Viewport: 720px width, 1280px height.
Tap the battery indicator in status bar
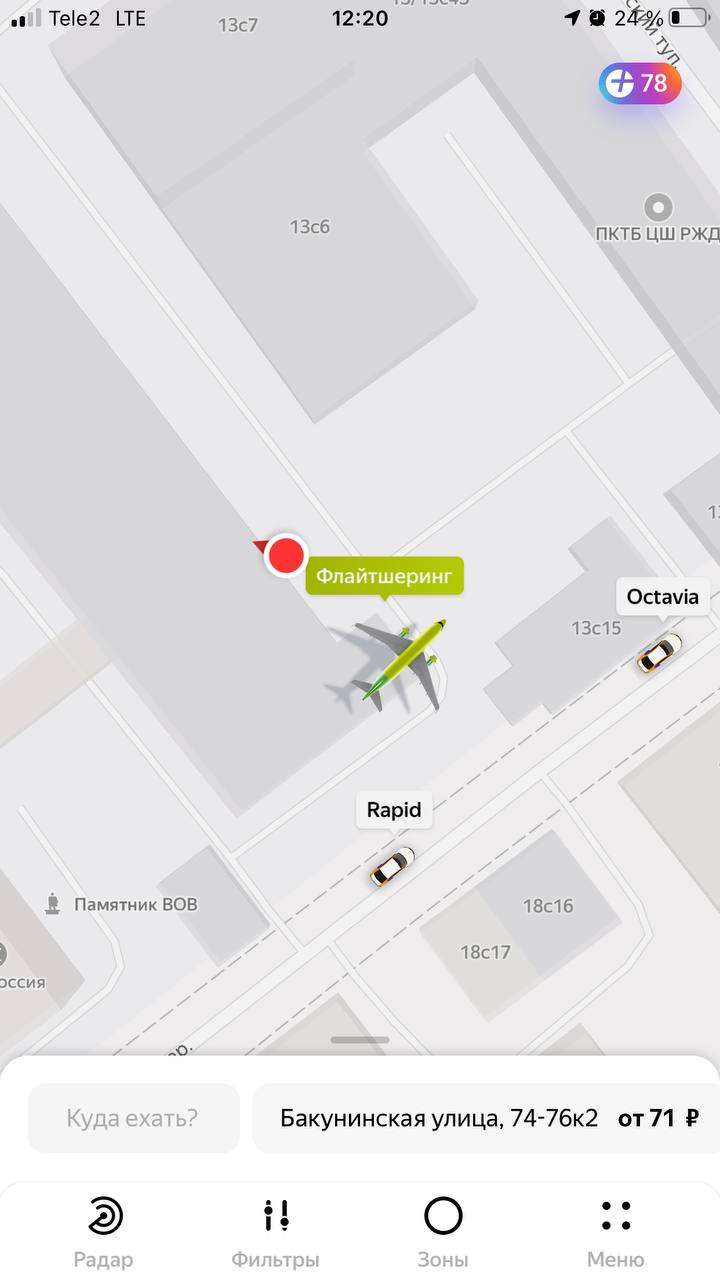pyautogui.click(x=689, y=18)
